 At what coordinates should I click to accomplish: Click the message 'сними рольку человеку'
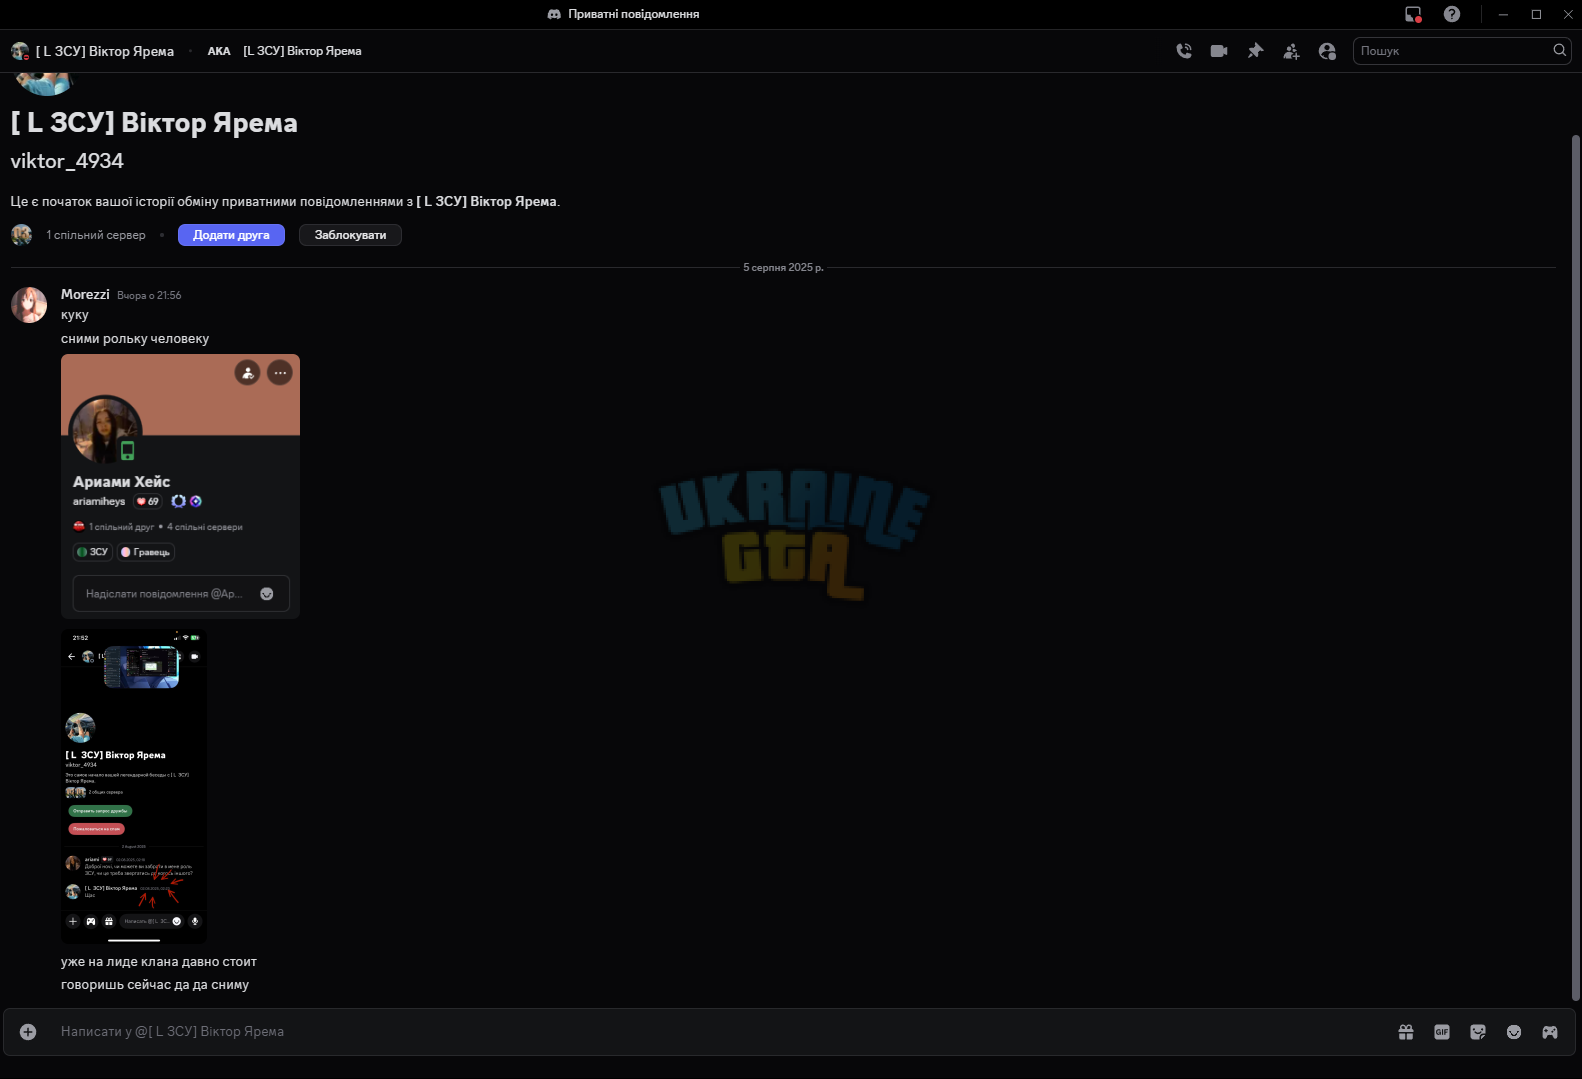coord(135,339)
